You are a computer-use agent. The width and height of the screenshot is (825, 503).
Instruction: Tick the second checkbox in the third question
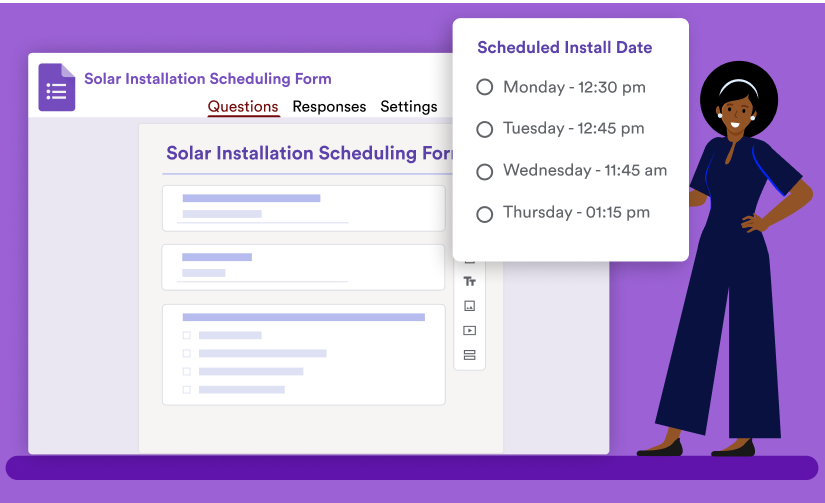pyautogui.click(x=186, y=353)
